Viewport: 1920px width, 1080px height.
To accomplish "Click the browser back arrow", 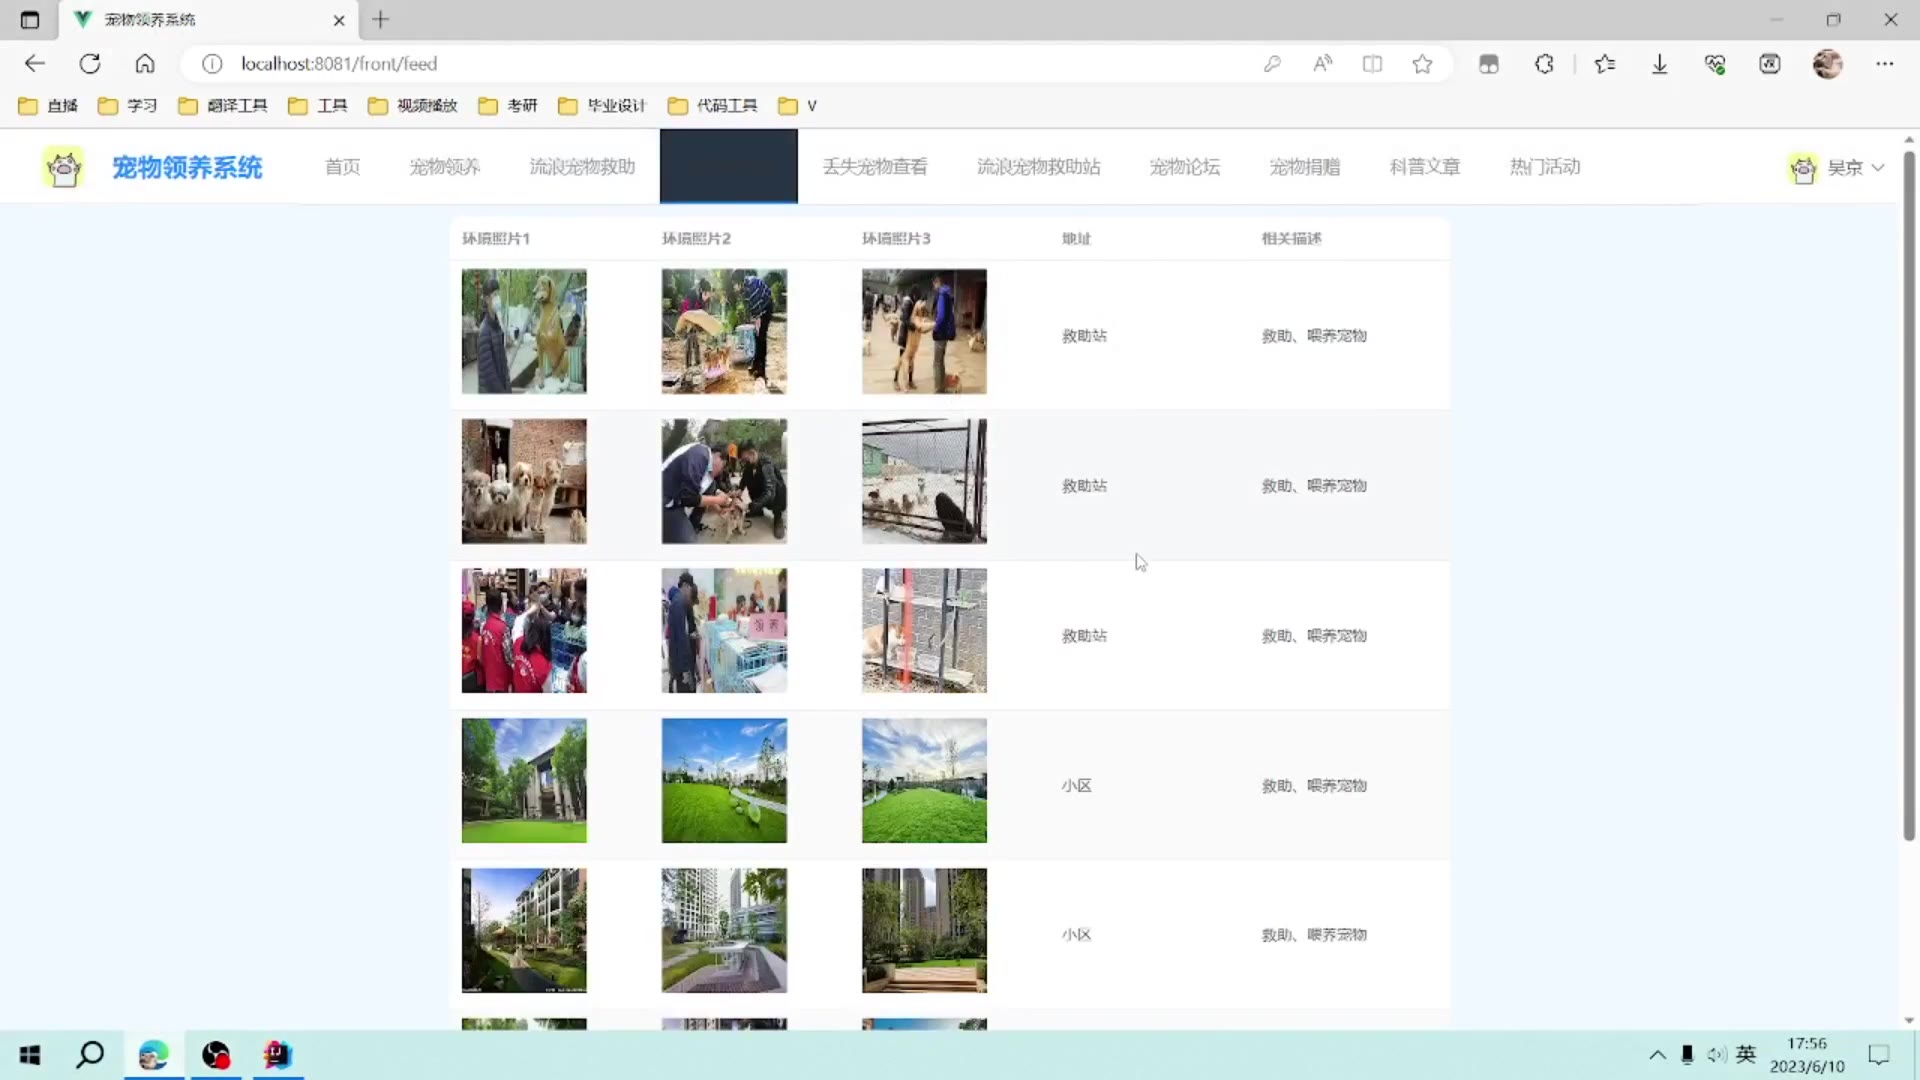I will click(35, 64).
